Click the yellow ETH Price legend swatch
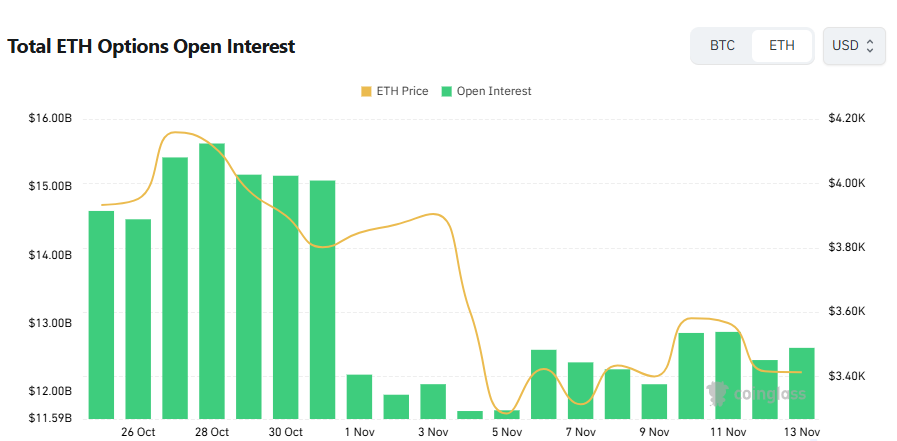 (x=365, y=91)
